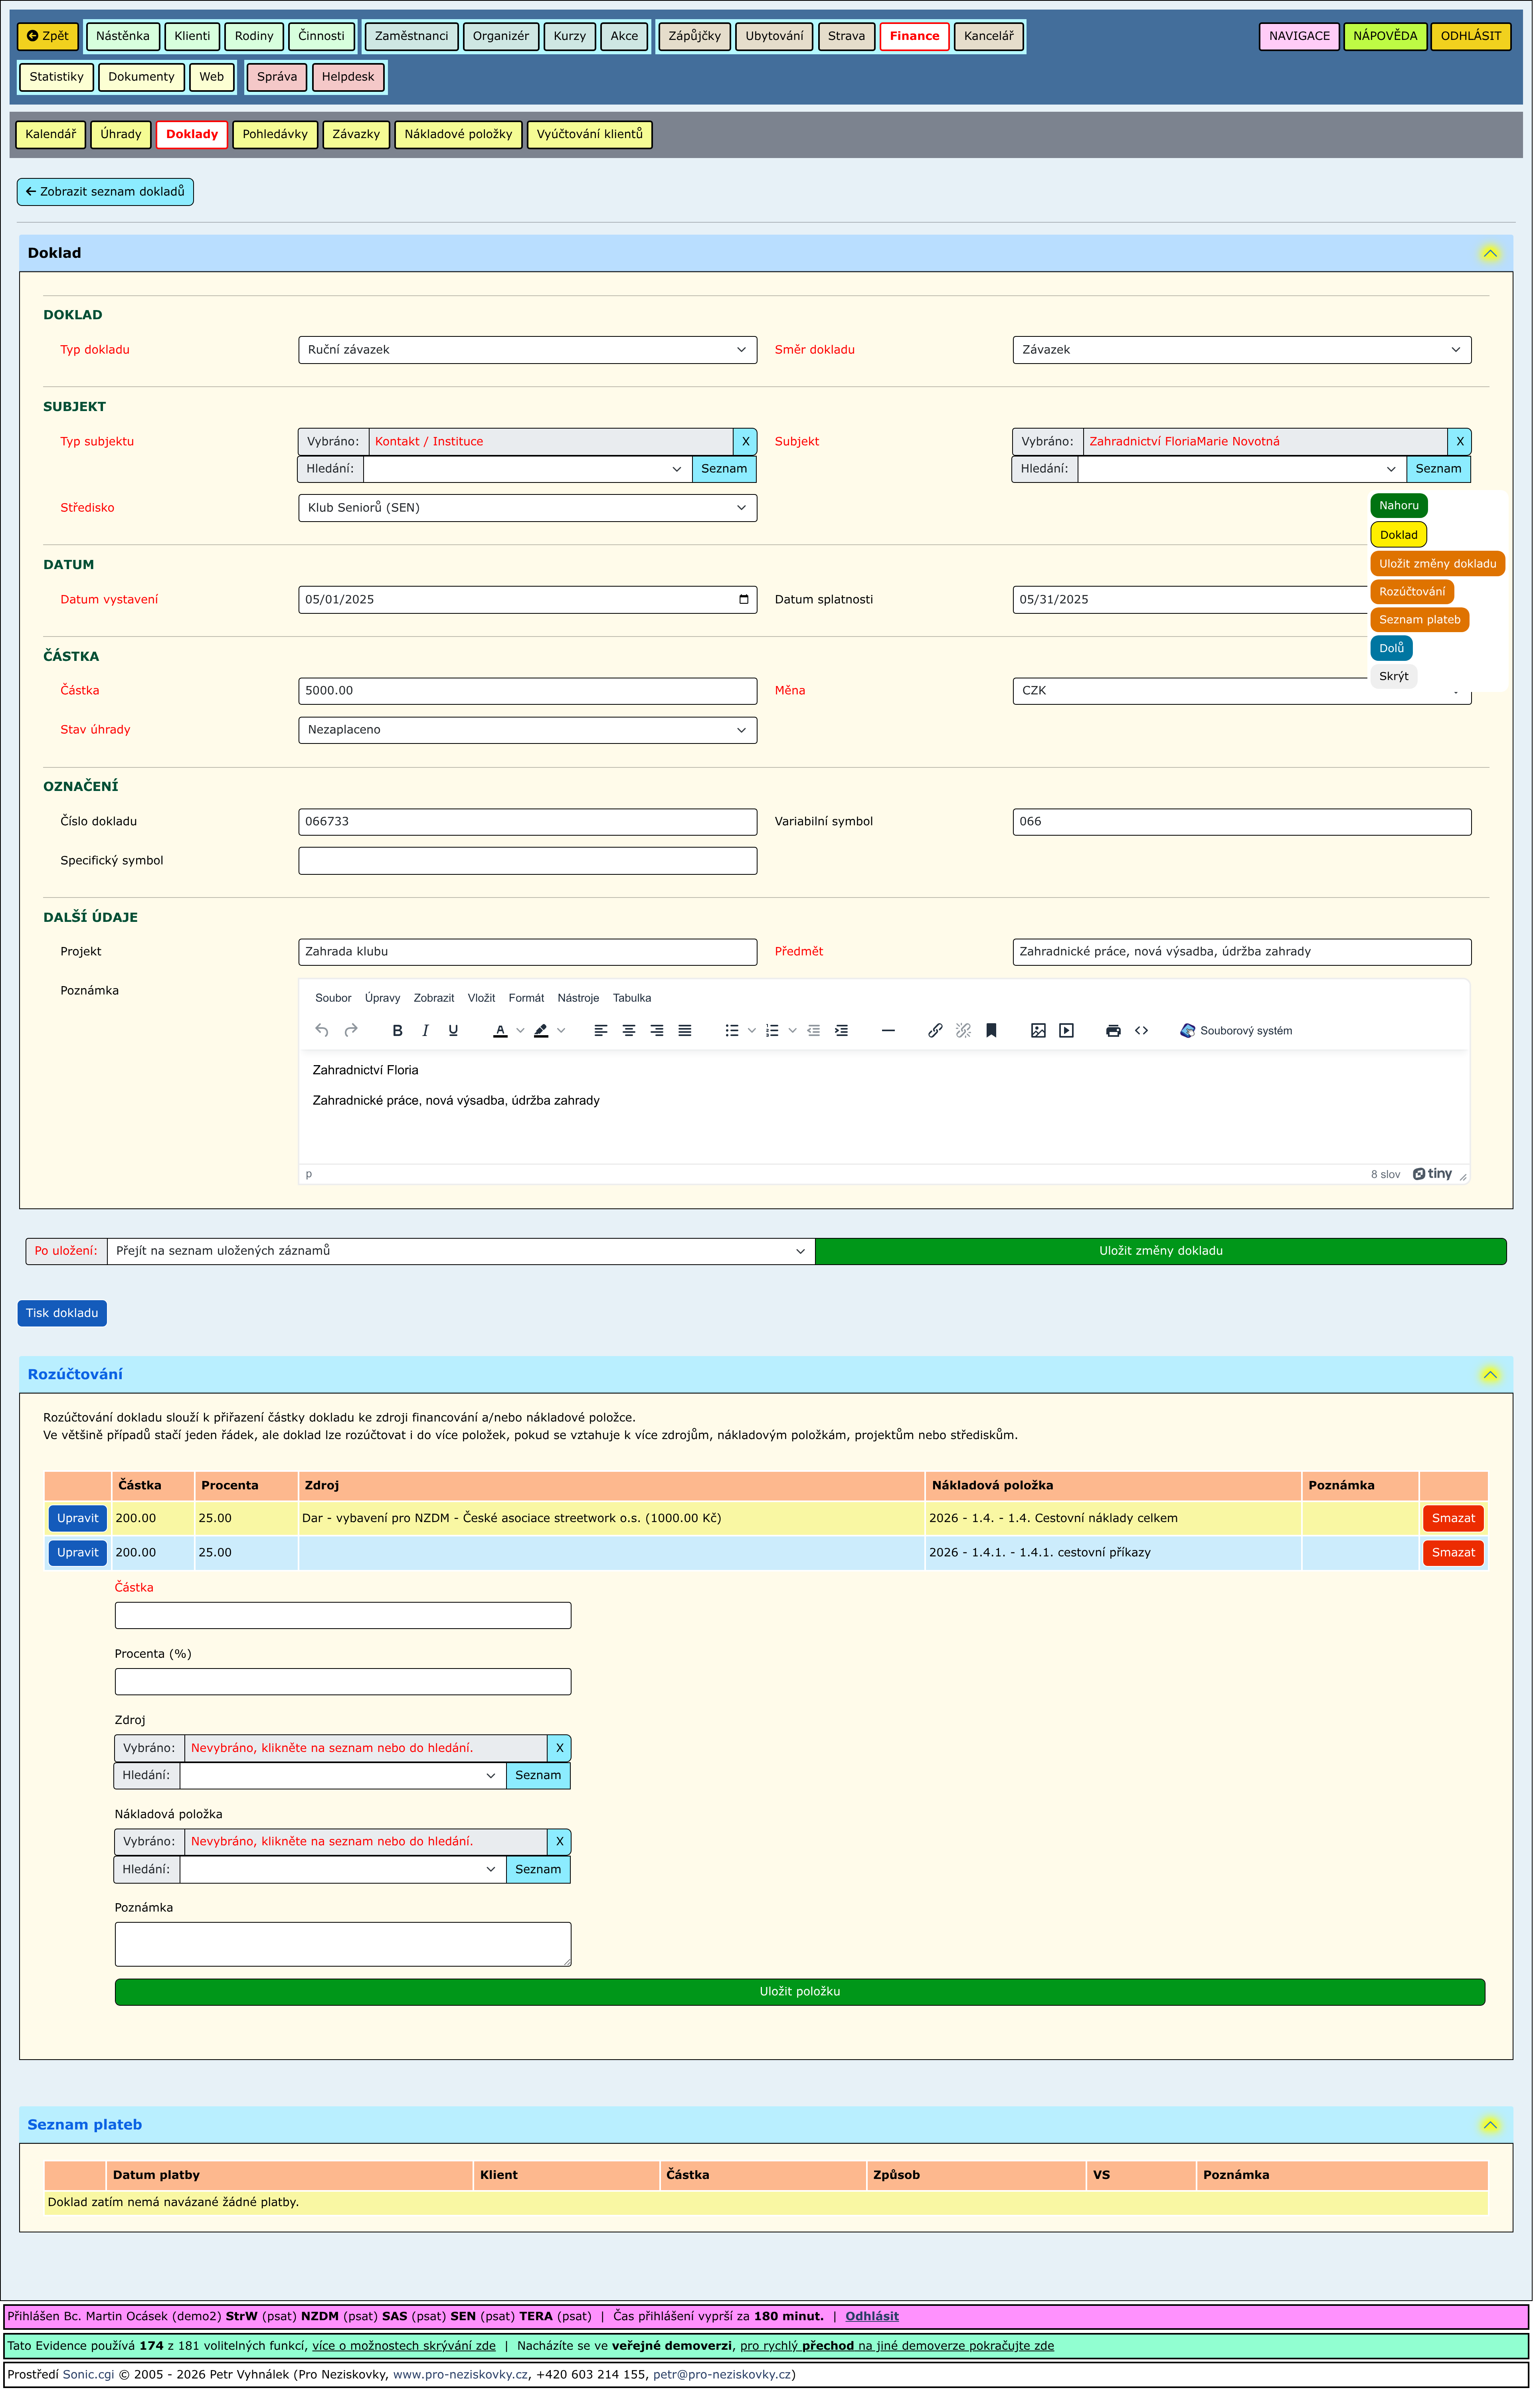Click Tisk dokladu button
Viewport: 1535px width, 2408px height.
coord(62,1313)
